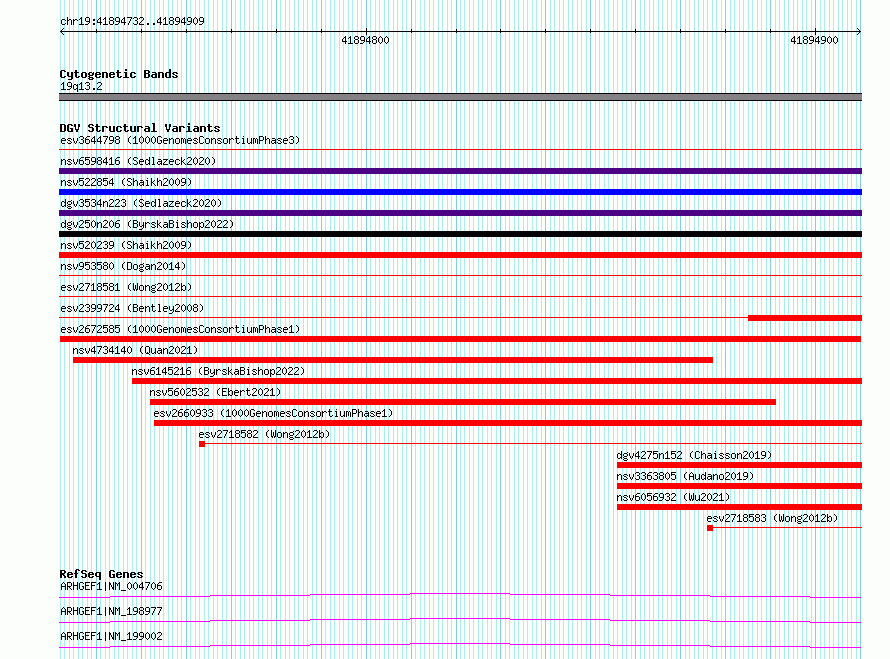Open variant dgv250n206 (ByrskaBishop2022) label

pyautogui.click(x=147, y=224)
